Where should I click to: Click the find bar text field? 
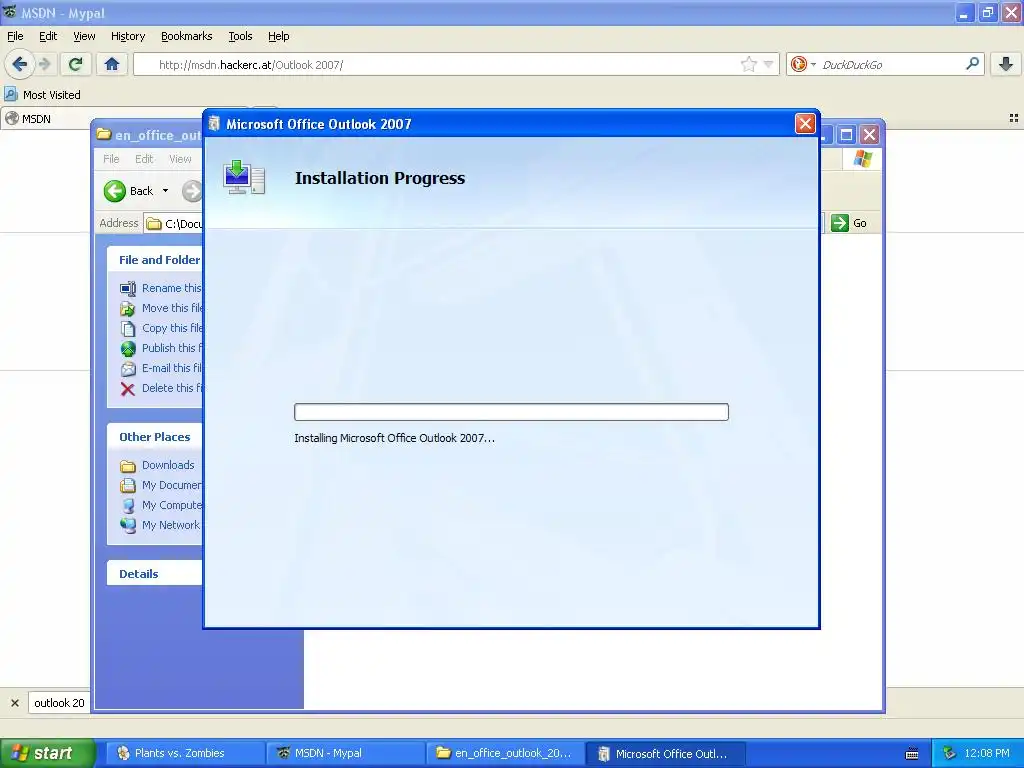click(x=59, y=703)
